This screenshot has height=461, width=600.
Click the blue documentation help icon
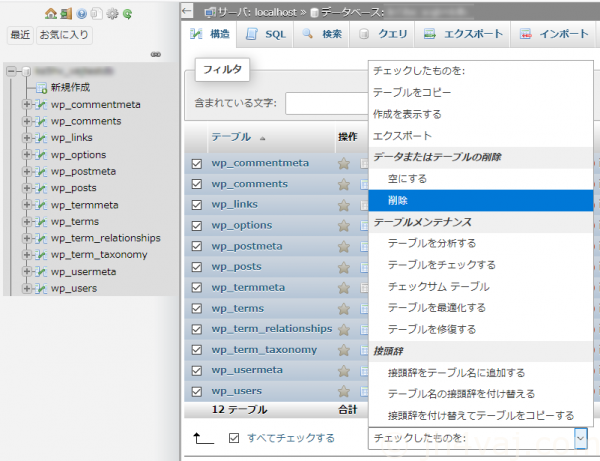click(x=81, y=13)
